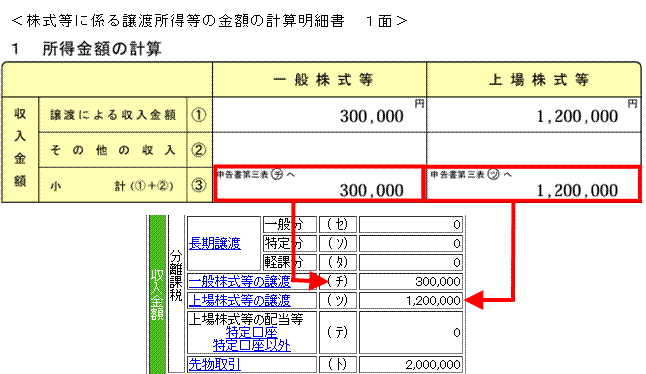This screenshot has width=646, height=374.
Task: Click the (テ) code cell
Action: tap(337, 332)
